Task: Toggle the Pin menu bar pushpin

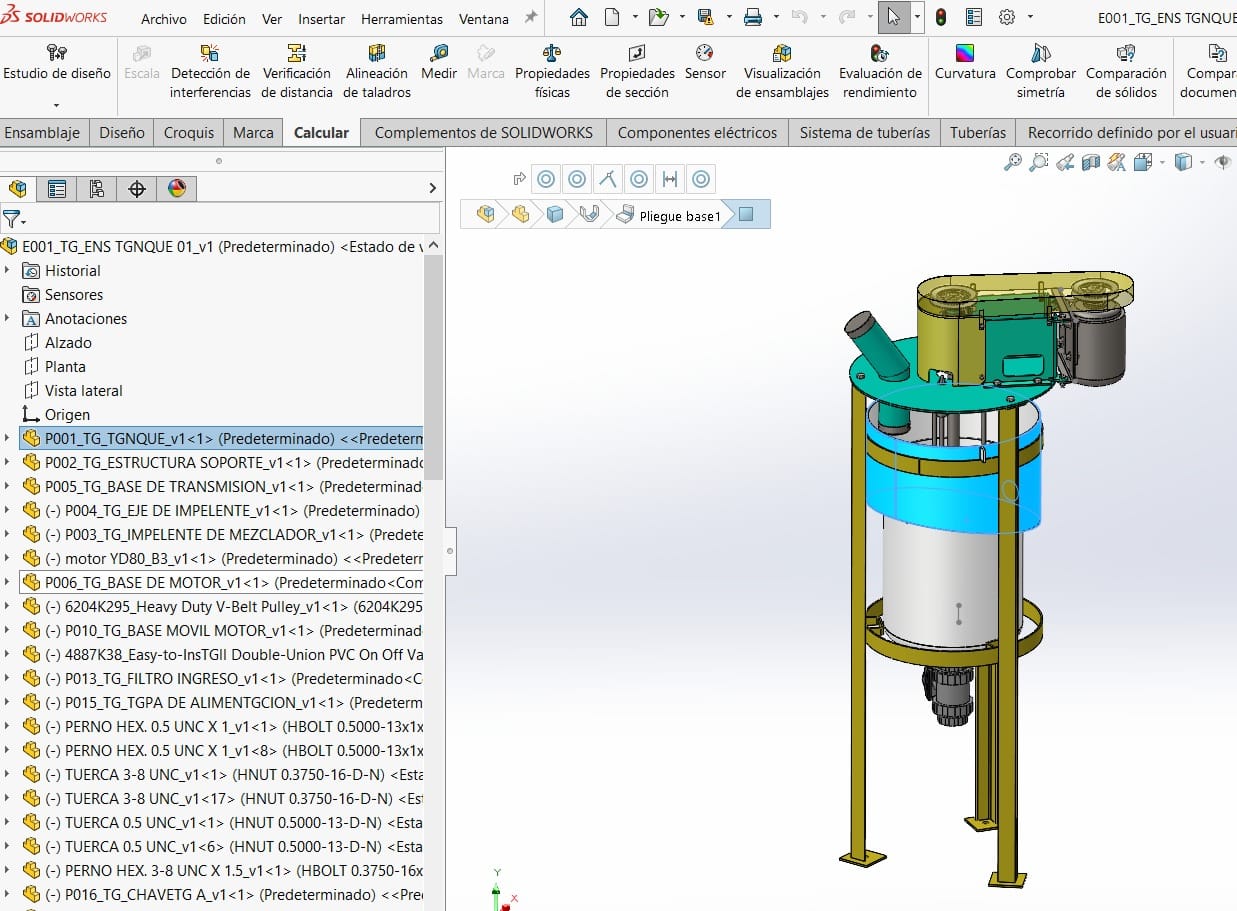Action: tap(530, 18)
